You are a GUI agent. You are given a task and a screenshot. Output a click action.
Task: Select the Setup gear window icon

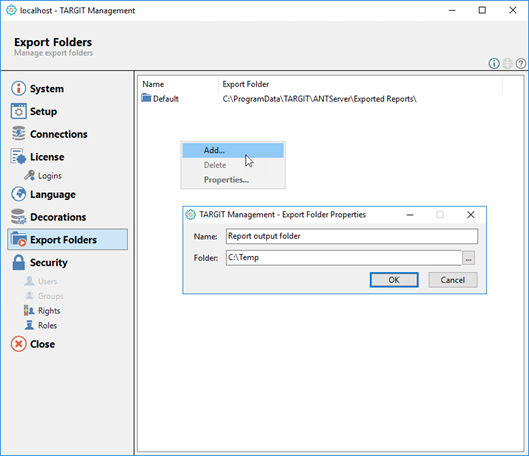coord(18,111)
